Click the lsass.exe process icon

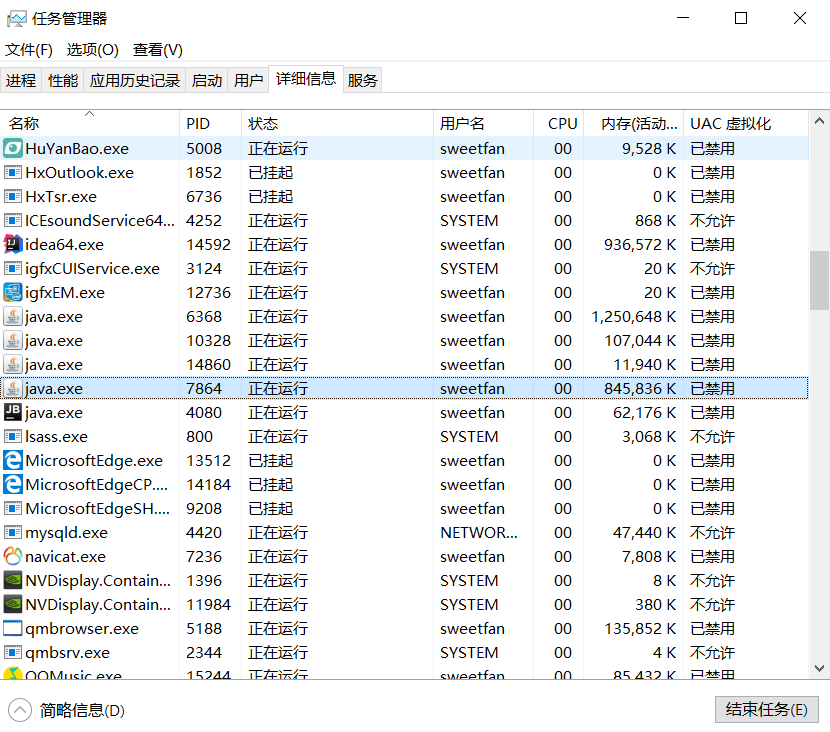pyautogui.click(x=13, y=437)
